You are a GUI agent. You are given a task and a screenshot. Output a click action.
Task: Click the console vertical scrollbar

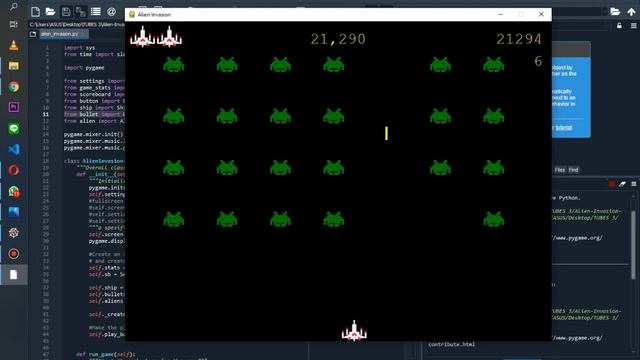click(633, 245)
